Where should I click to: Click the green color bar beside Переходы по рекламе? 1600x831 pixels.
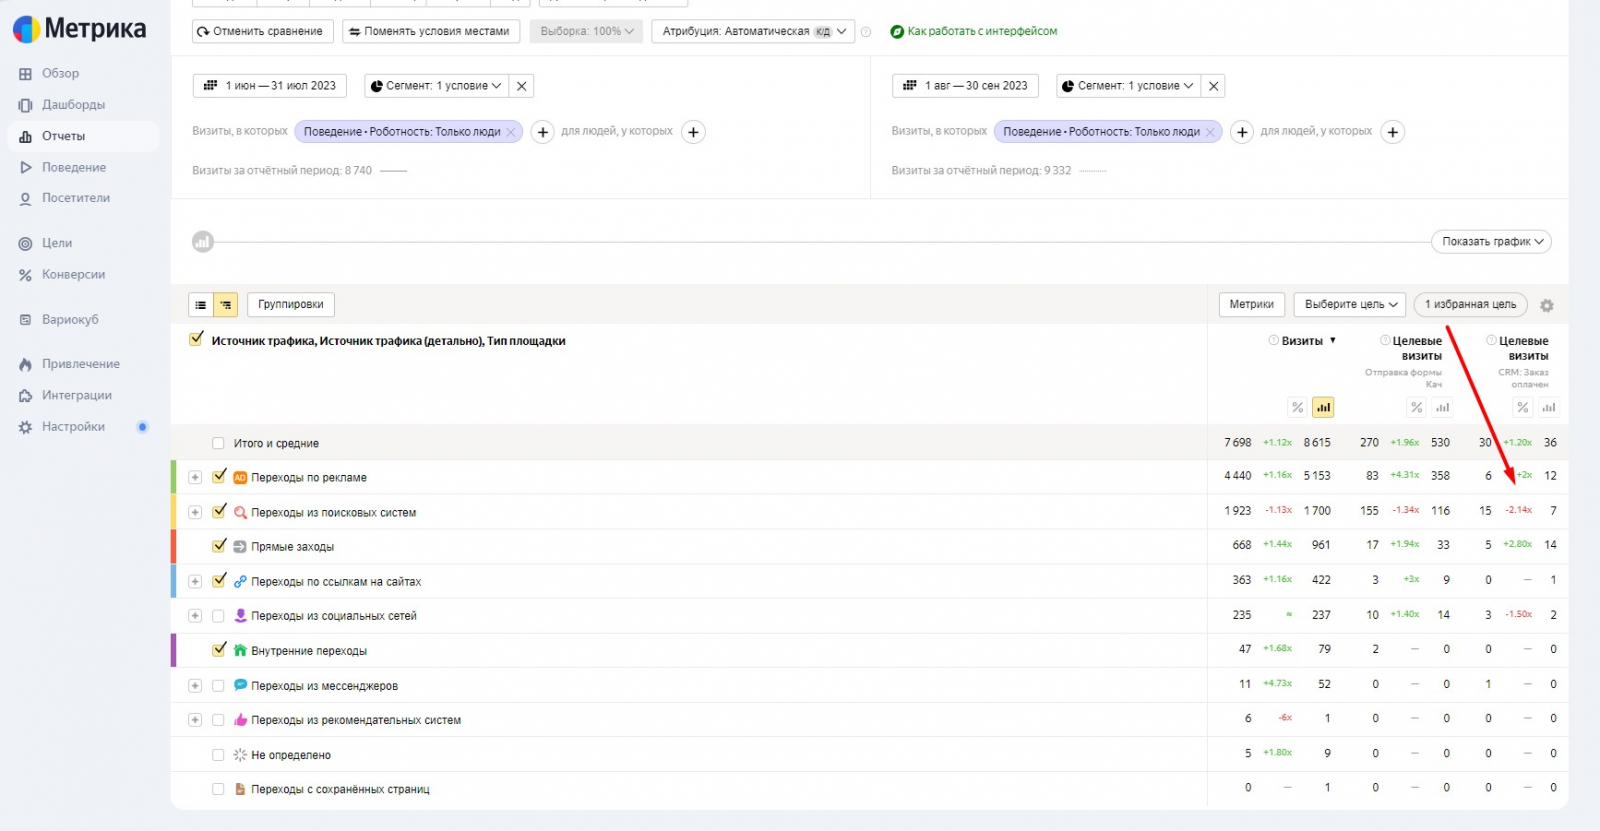(174, 477)
